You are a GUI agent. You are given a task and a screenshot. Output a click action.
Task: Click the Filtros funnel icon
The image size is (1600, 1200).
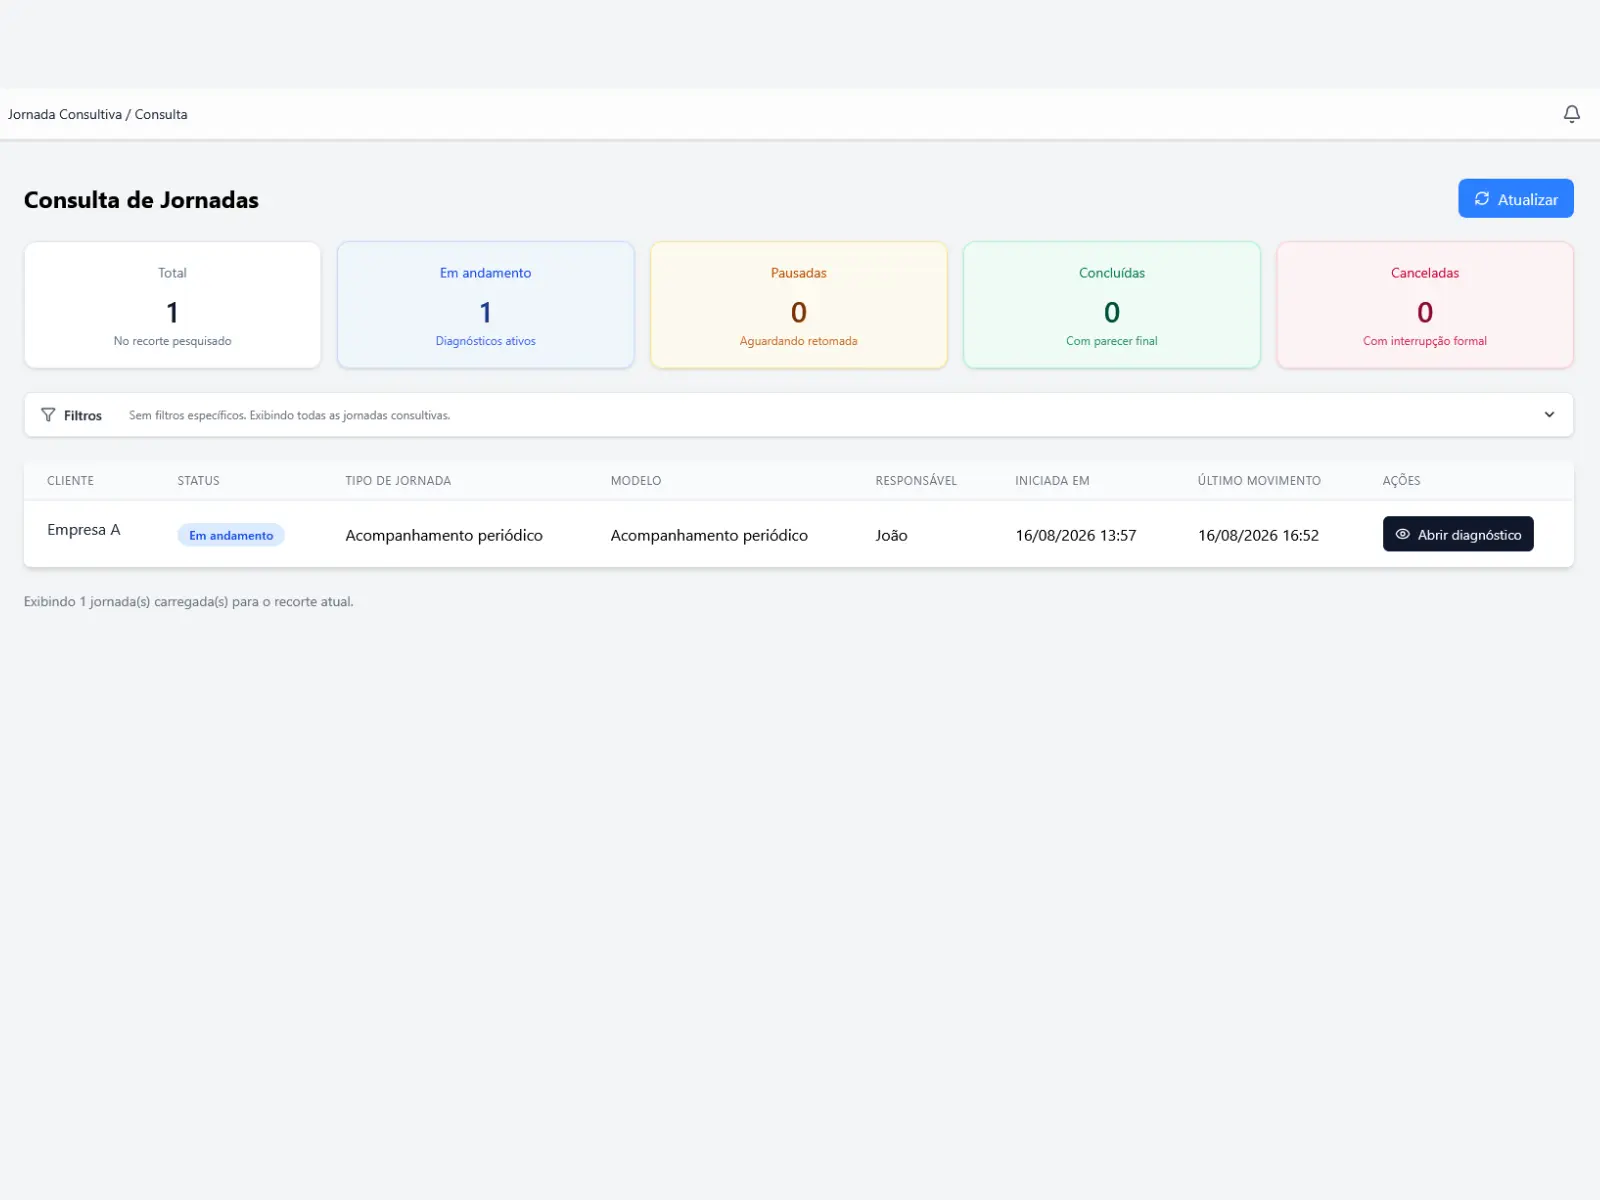coord(48,415)
